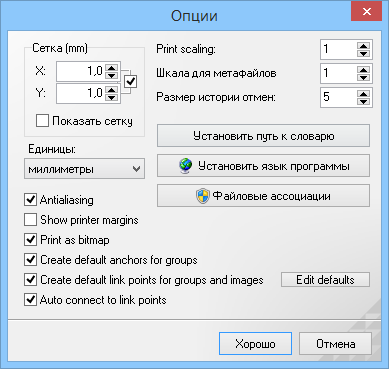
Task: Decrease Print scaling with down arrow
Action: point(363,54)
